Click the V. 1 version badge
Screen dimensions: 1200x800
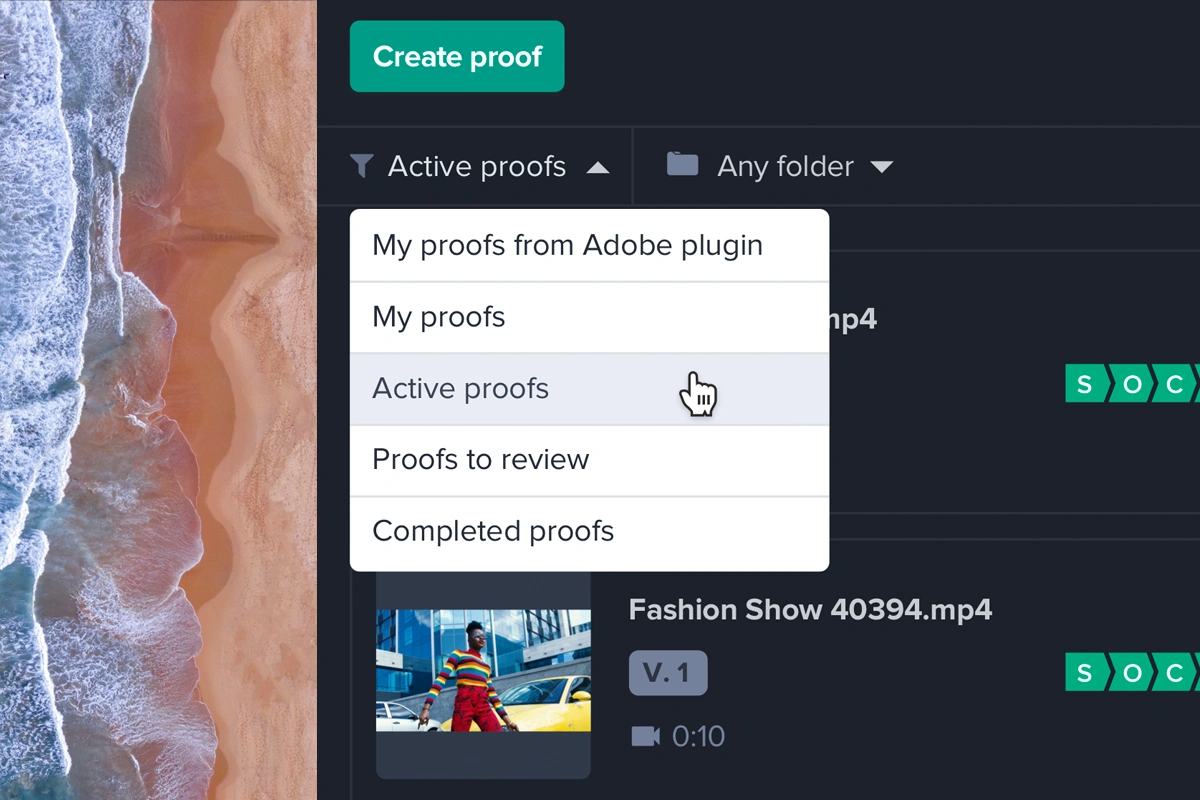[x=667, y=673]
